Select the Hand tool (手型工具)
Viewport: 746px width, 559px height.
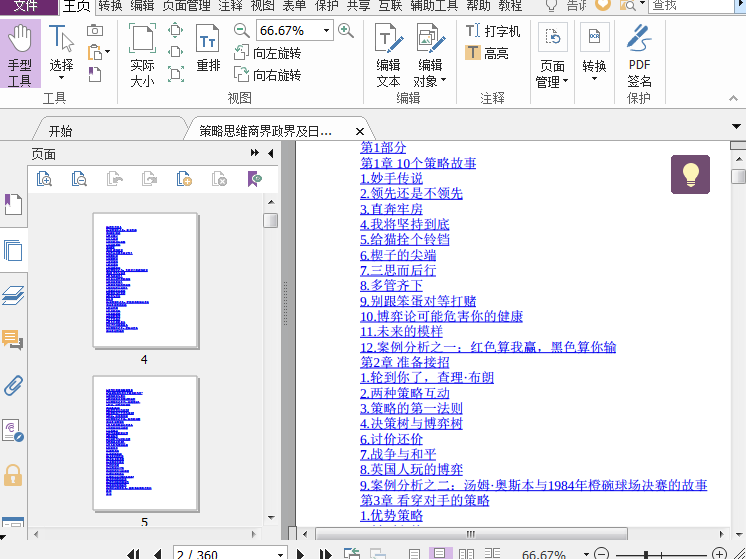[20, 55]
